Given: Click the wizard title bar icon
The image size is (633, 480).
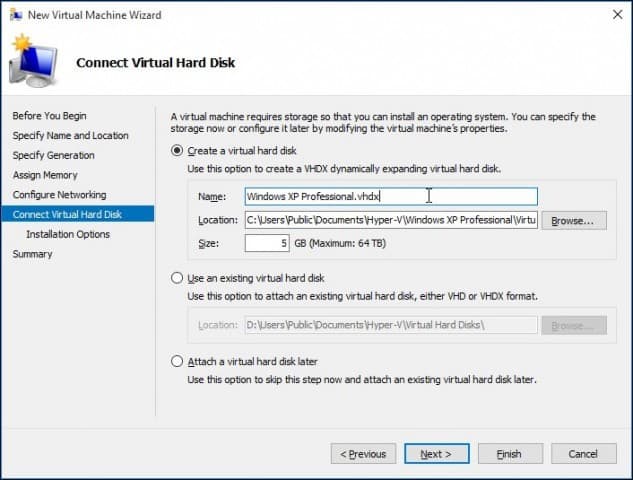Looking at the screenshot, I should tap(16, 15).
